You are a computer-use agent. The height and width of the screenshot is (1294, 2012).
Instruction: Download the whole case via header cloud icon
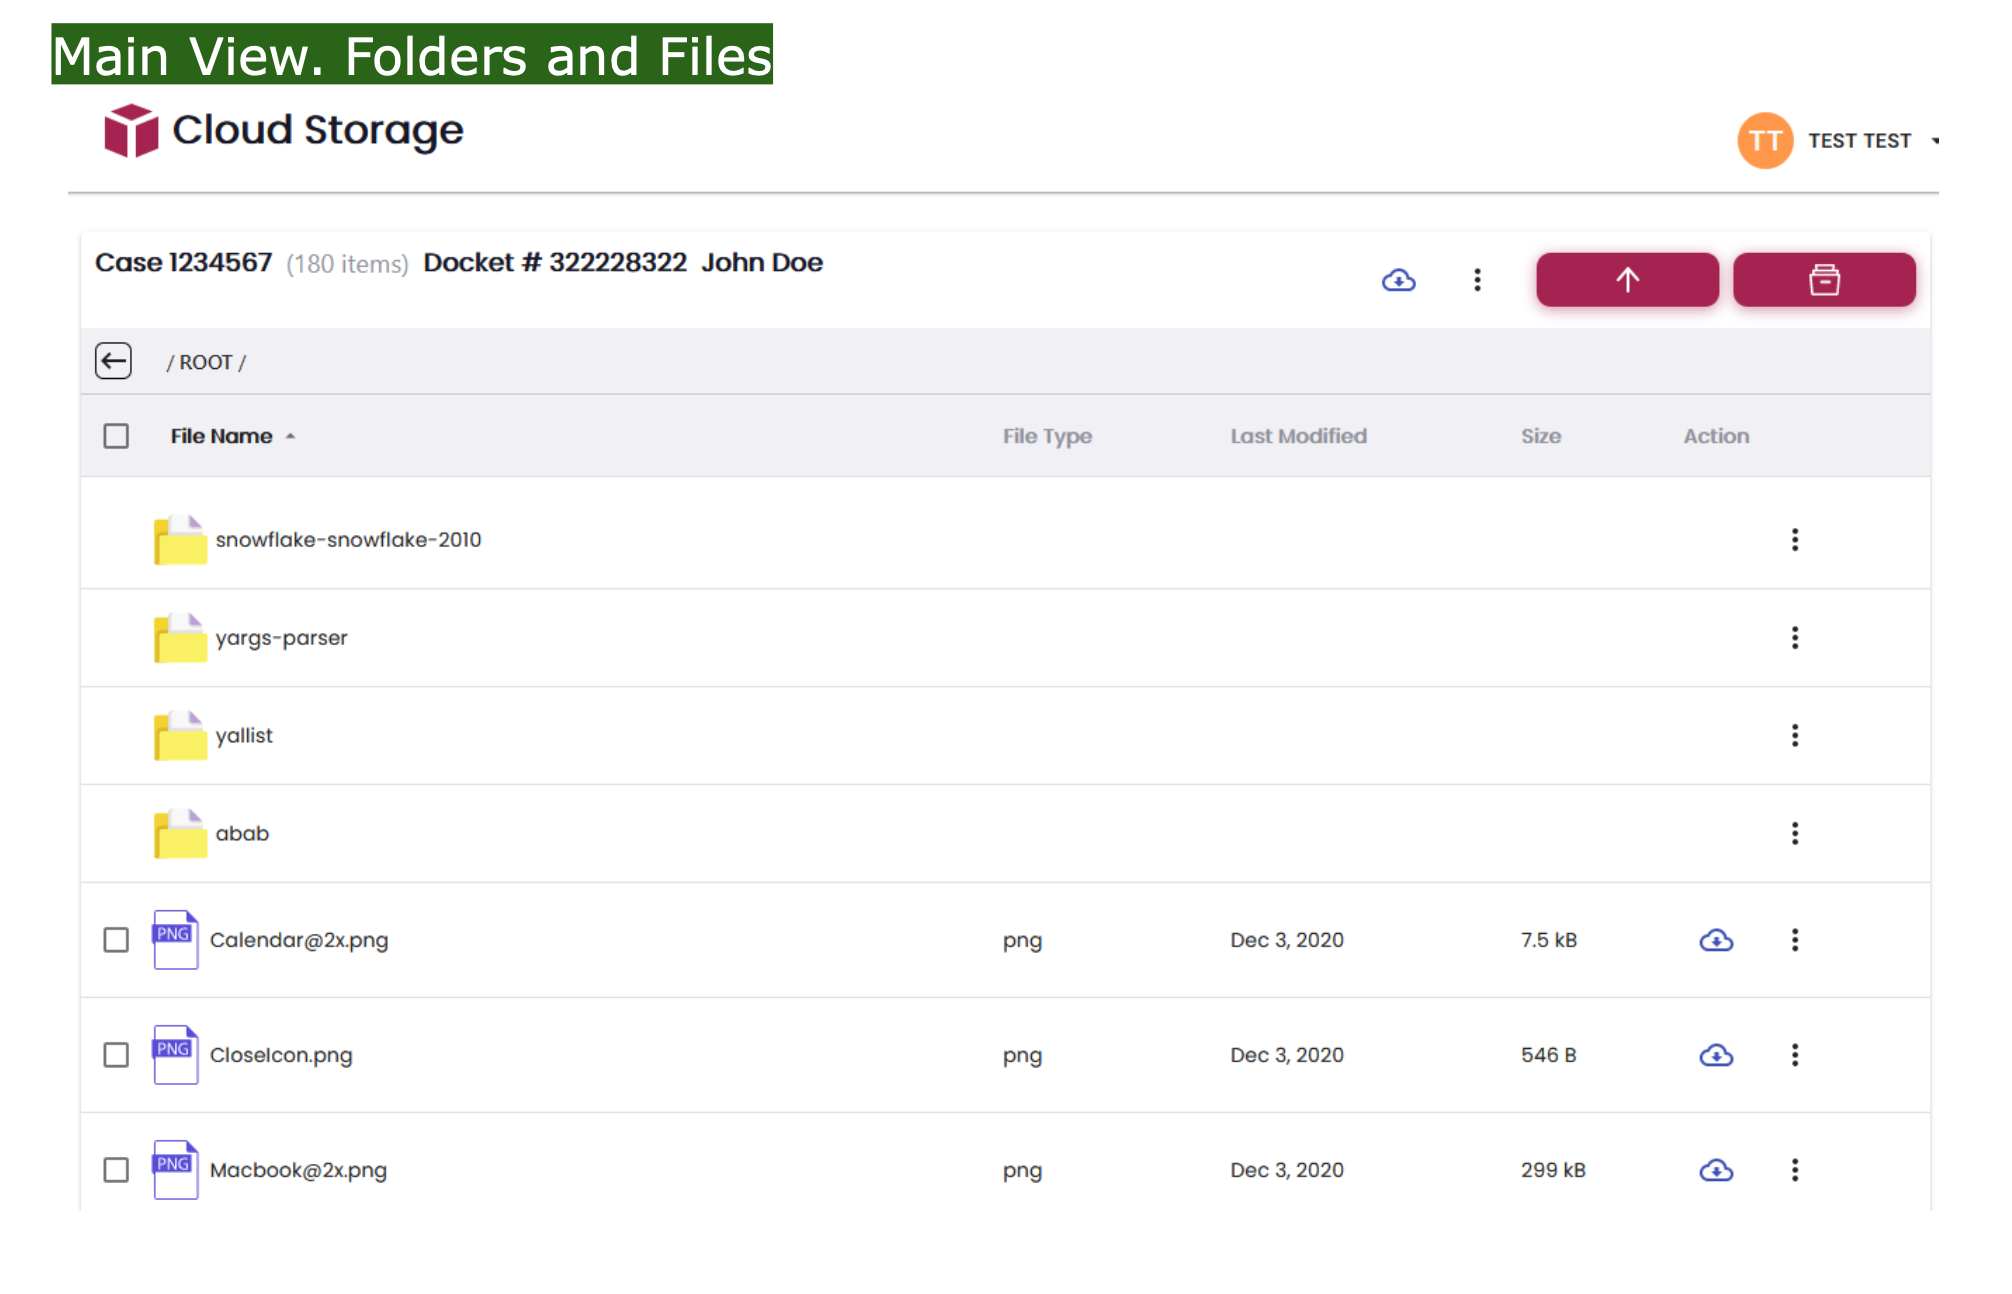point(1398,280)
